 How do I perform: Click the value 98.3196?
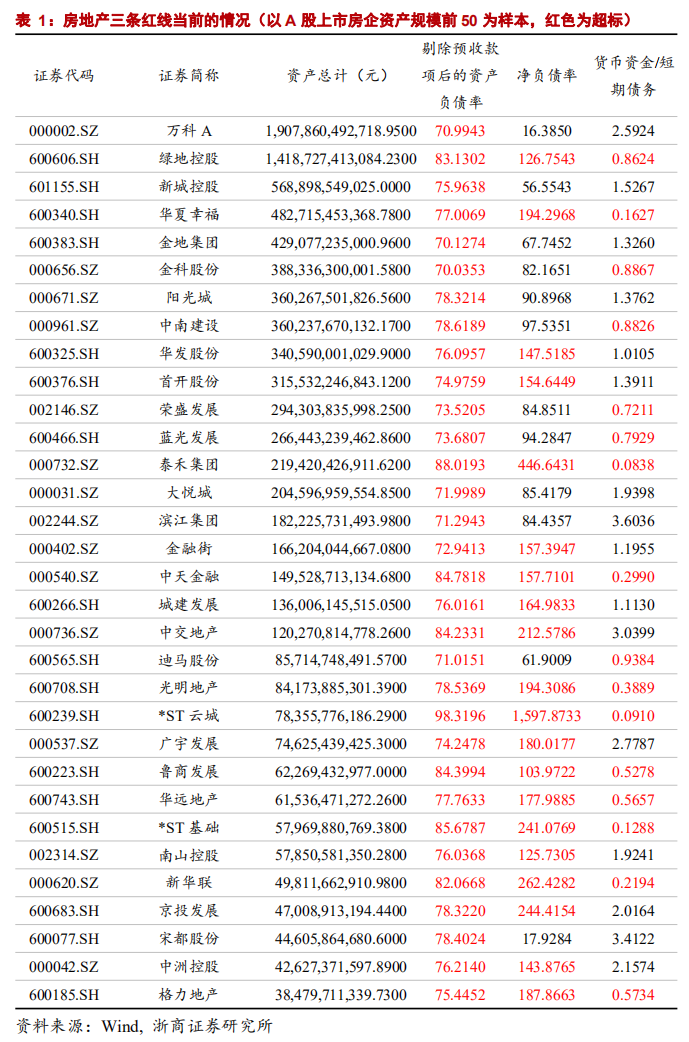(x=460, y=716)
